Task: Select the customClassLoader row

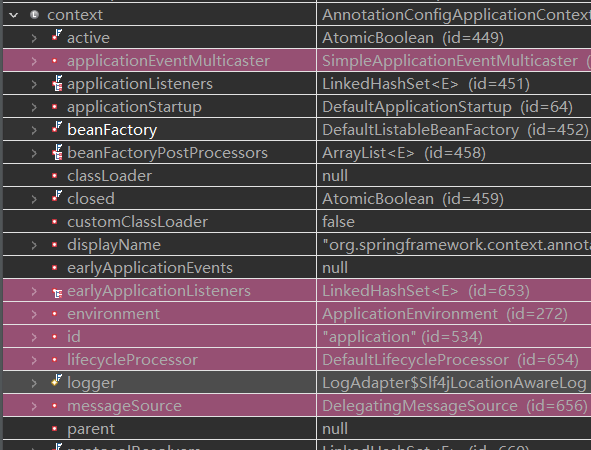Action: point(297,222)
